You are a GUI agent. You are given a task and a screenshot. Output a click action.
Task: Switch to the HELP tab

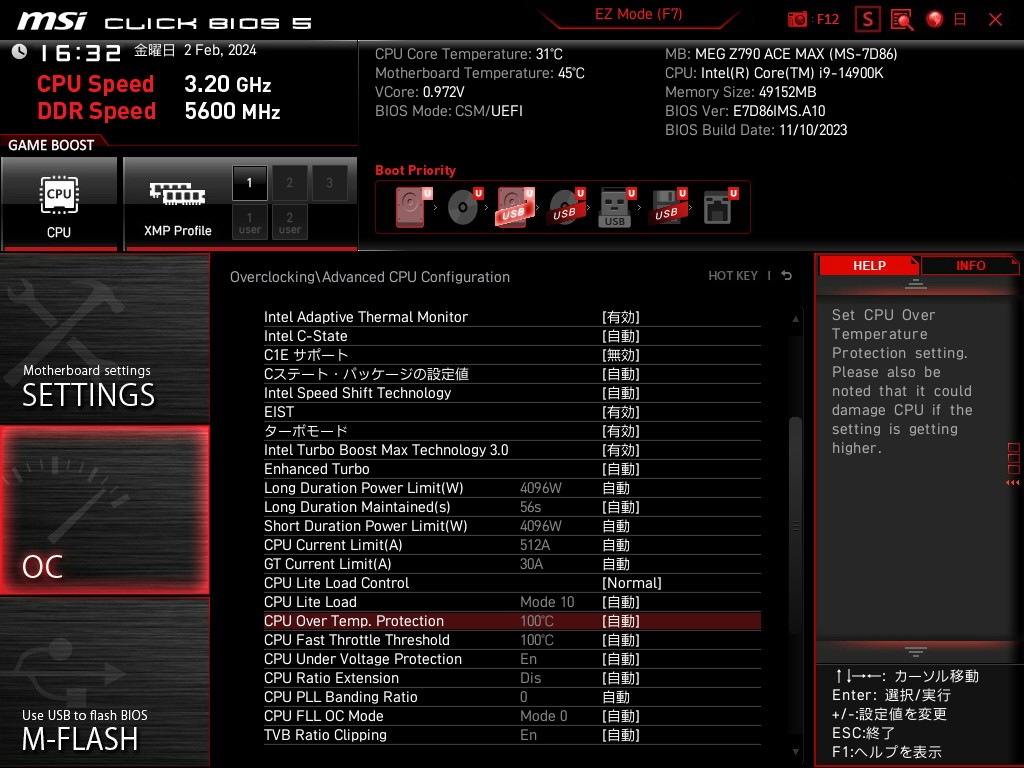coord(869,266)
